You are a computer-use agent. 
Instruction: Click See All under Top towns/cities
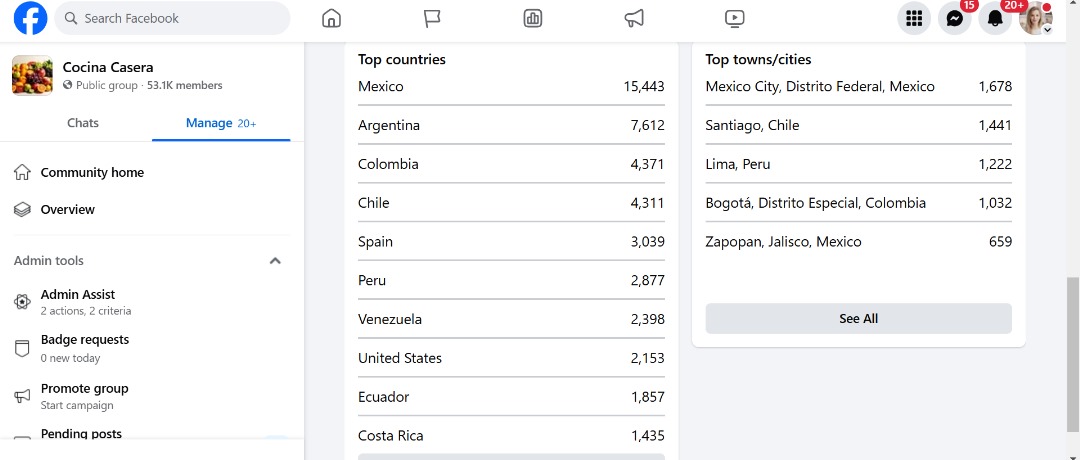coord(858,319)
